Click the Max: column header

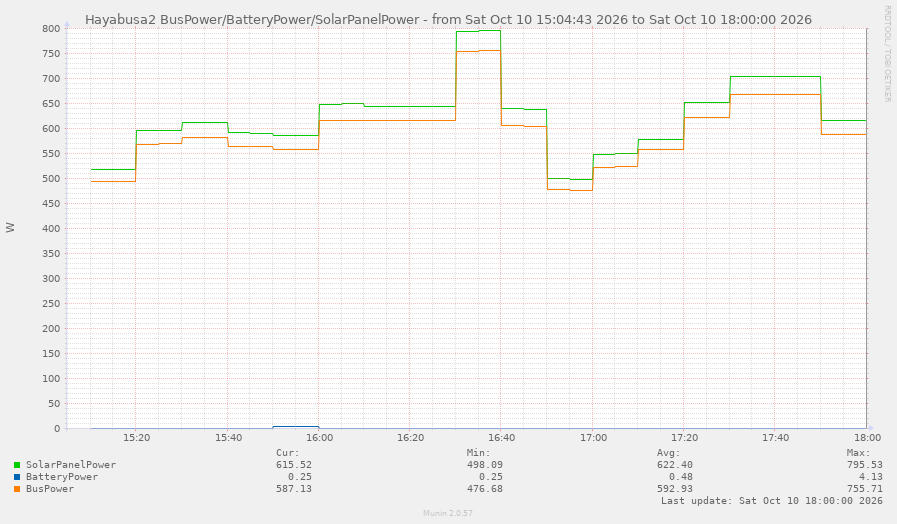(859, 452)
